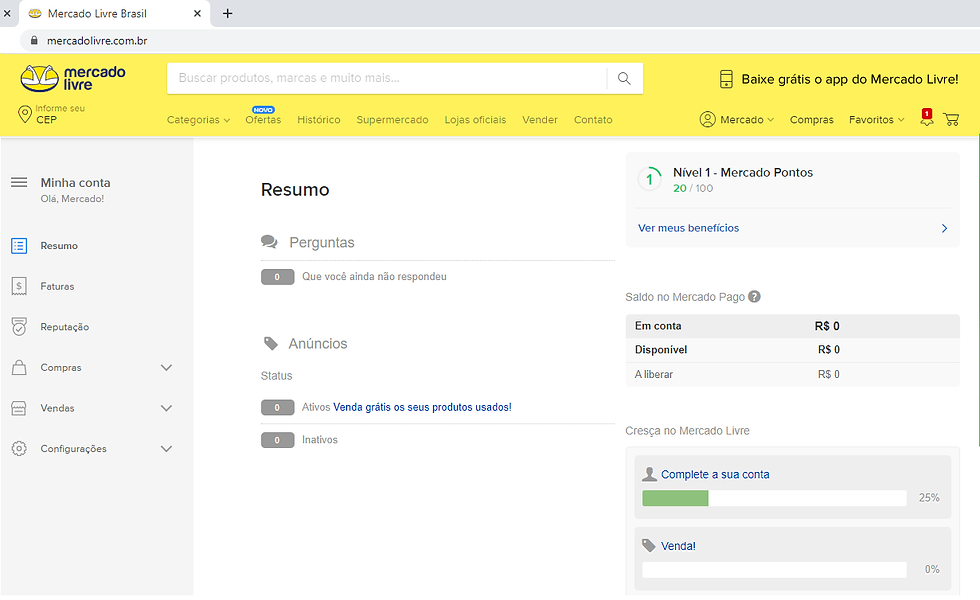Click the Nível 1 - Mercado Pontos title
980x600 pixels.
743,172
